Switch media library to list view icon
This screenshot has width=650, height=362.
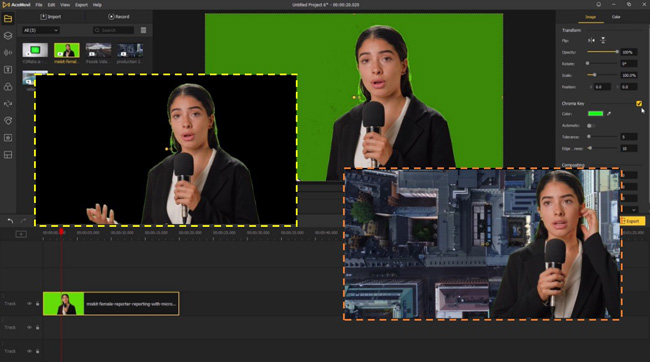pos(143,30)
